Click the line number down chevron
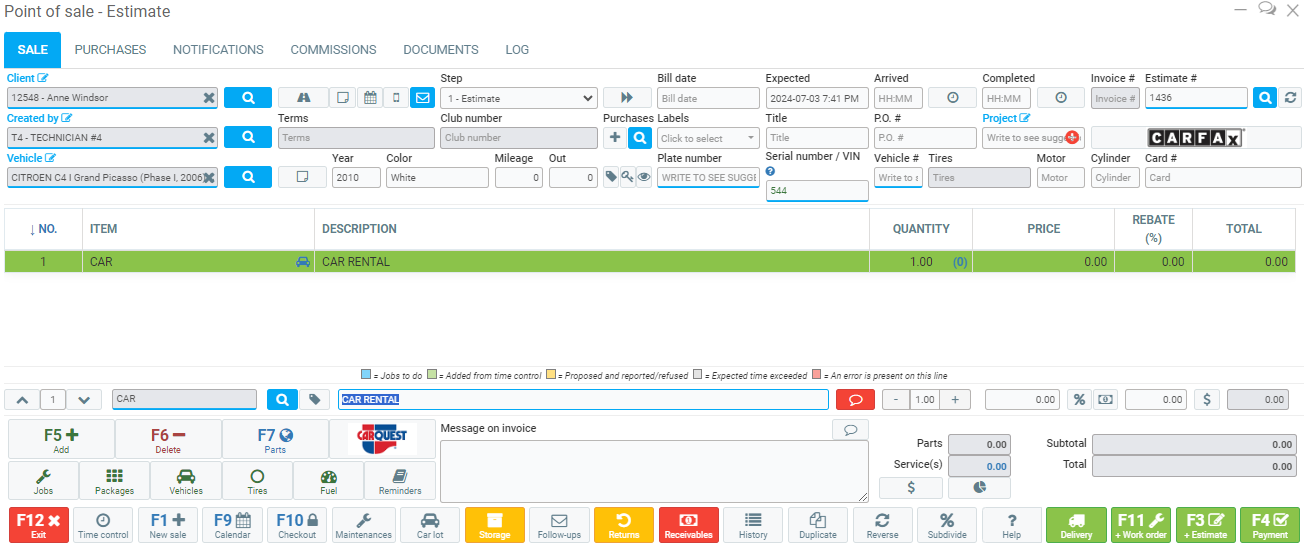This screenshot has height=548, width=1304. [84, 399]
